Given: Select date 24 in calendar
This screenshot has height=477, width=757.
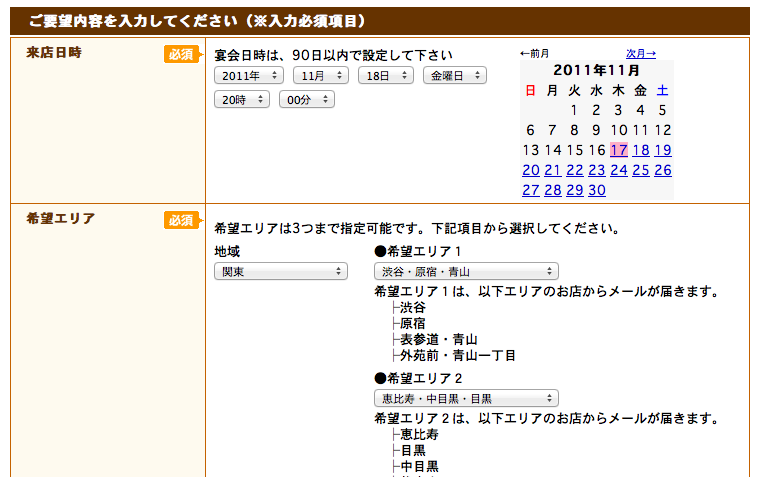Looking at the screenshot, I should point(619,170).
